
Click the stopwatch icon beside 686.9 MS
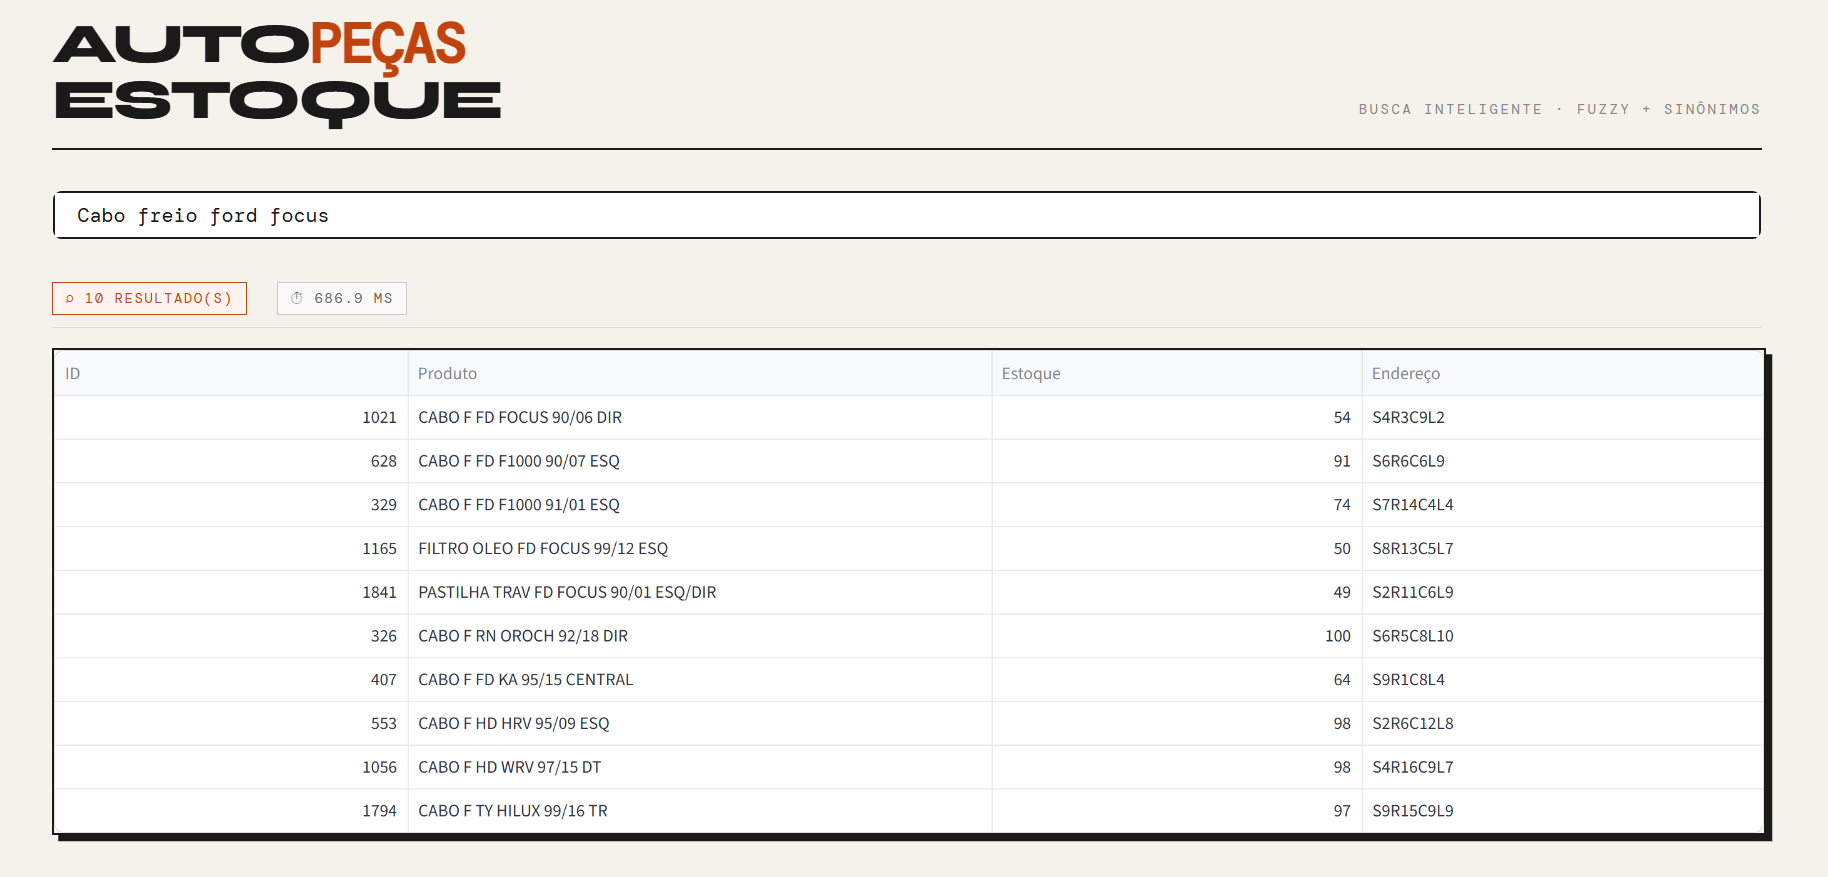pos(297,298)
